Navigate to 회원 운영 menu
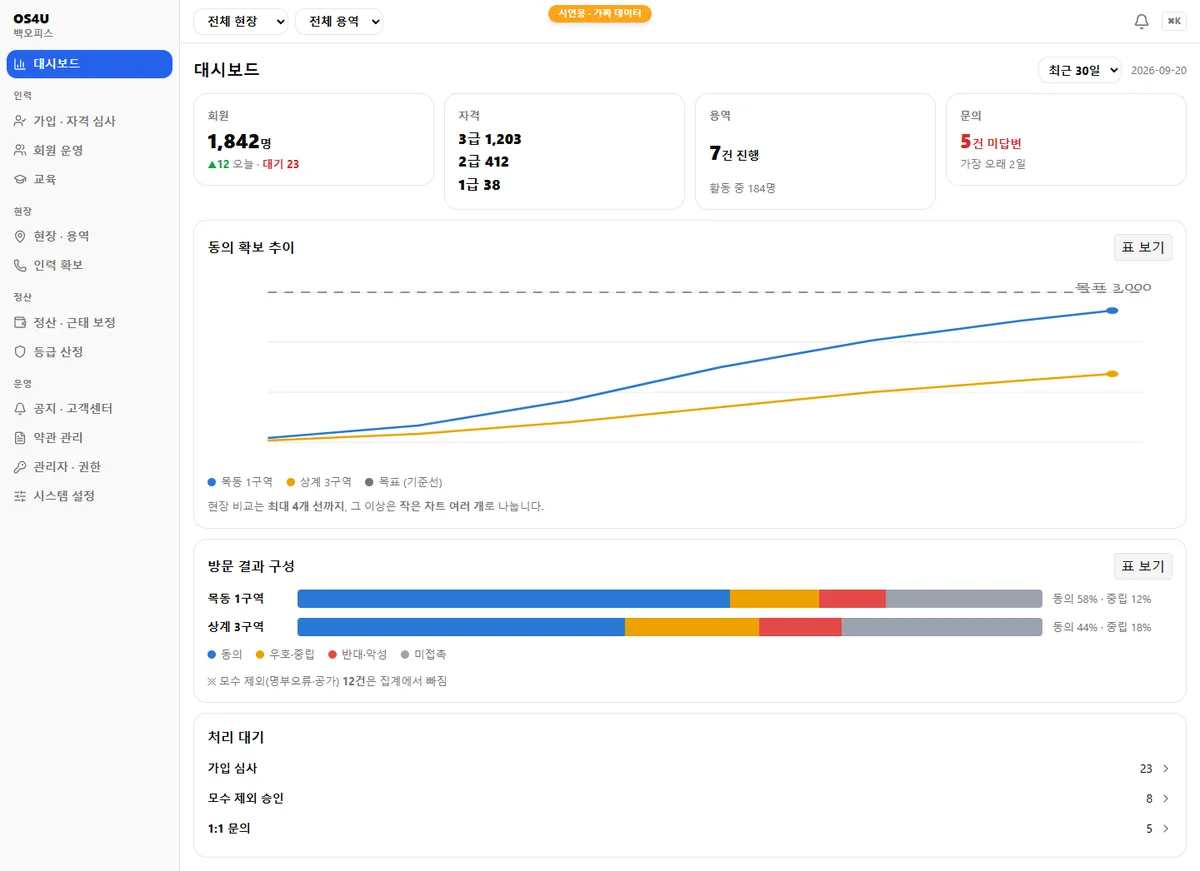Viewport: 1200px width, 871px height. point(90,150)
